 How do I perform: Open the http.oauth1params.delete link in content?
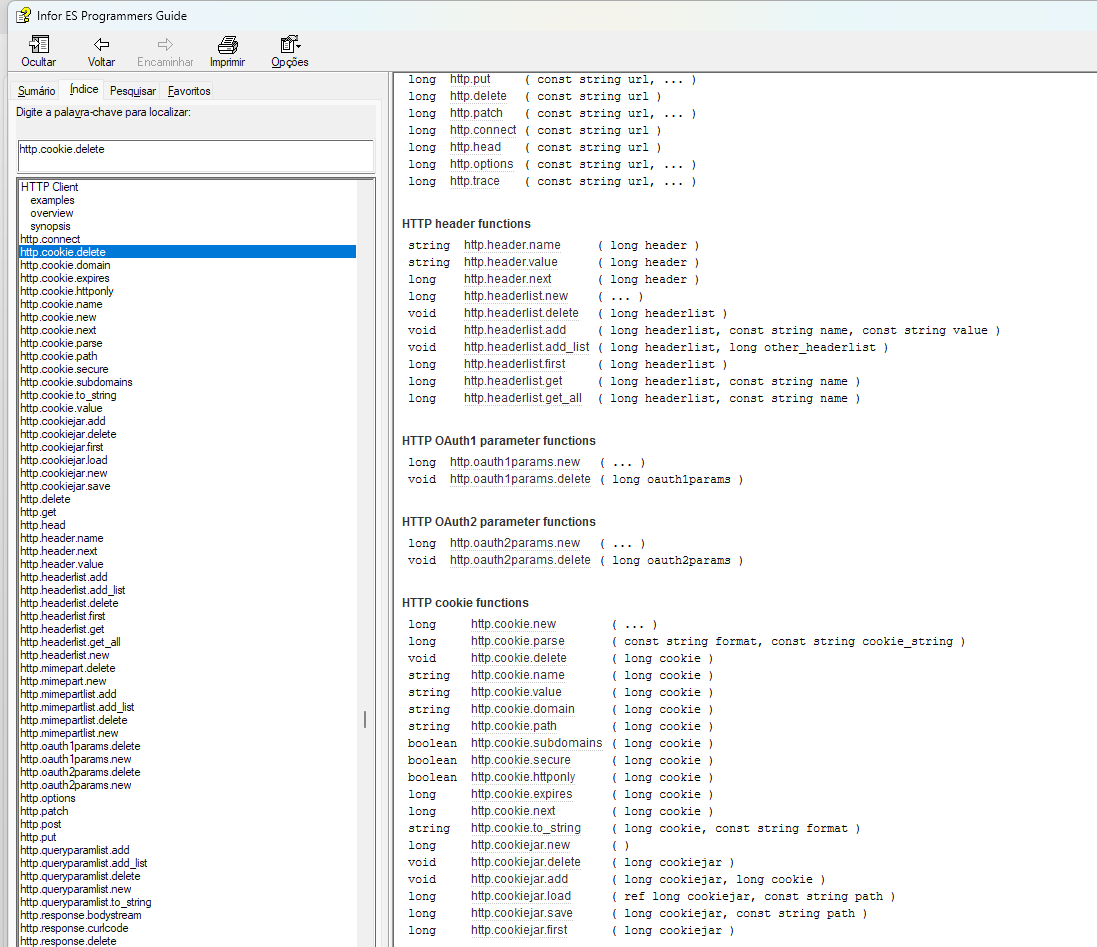coord(521,479)
